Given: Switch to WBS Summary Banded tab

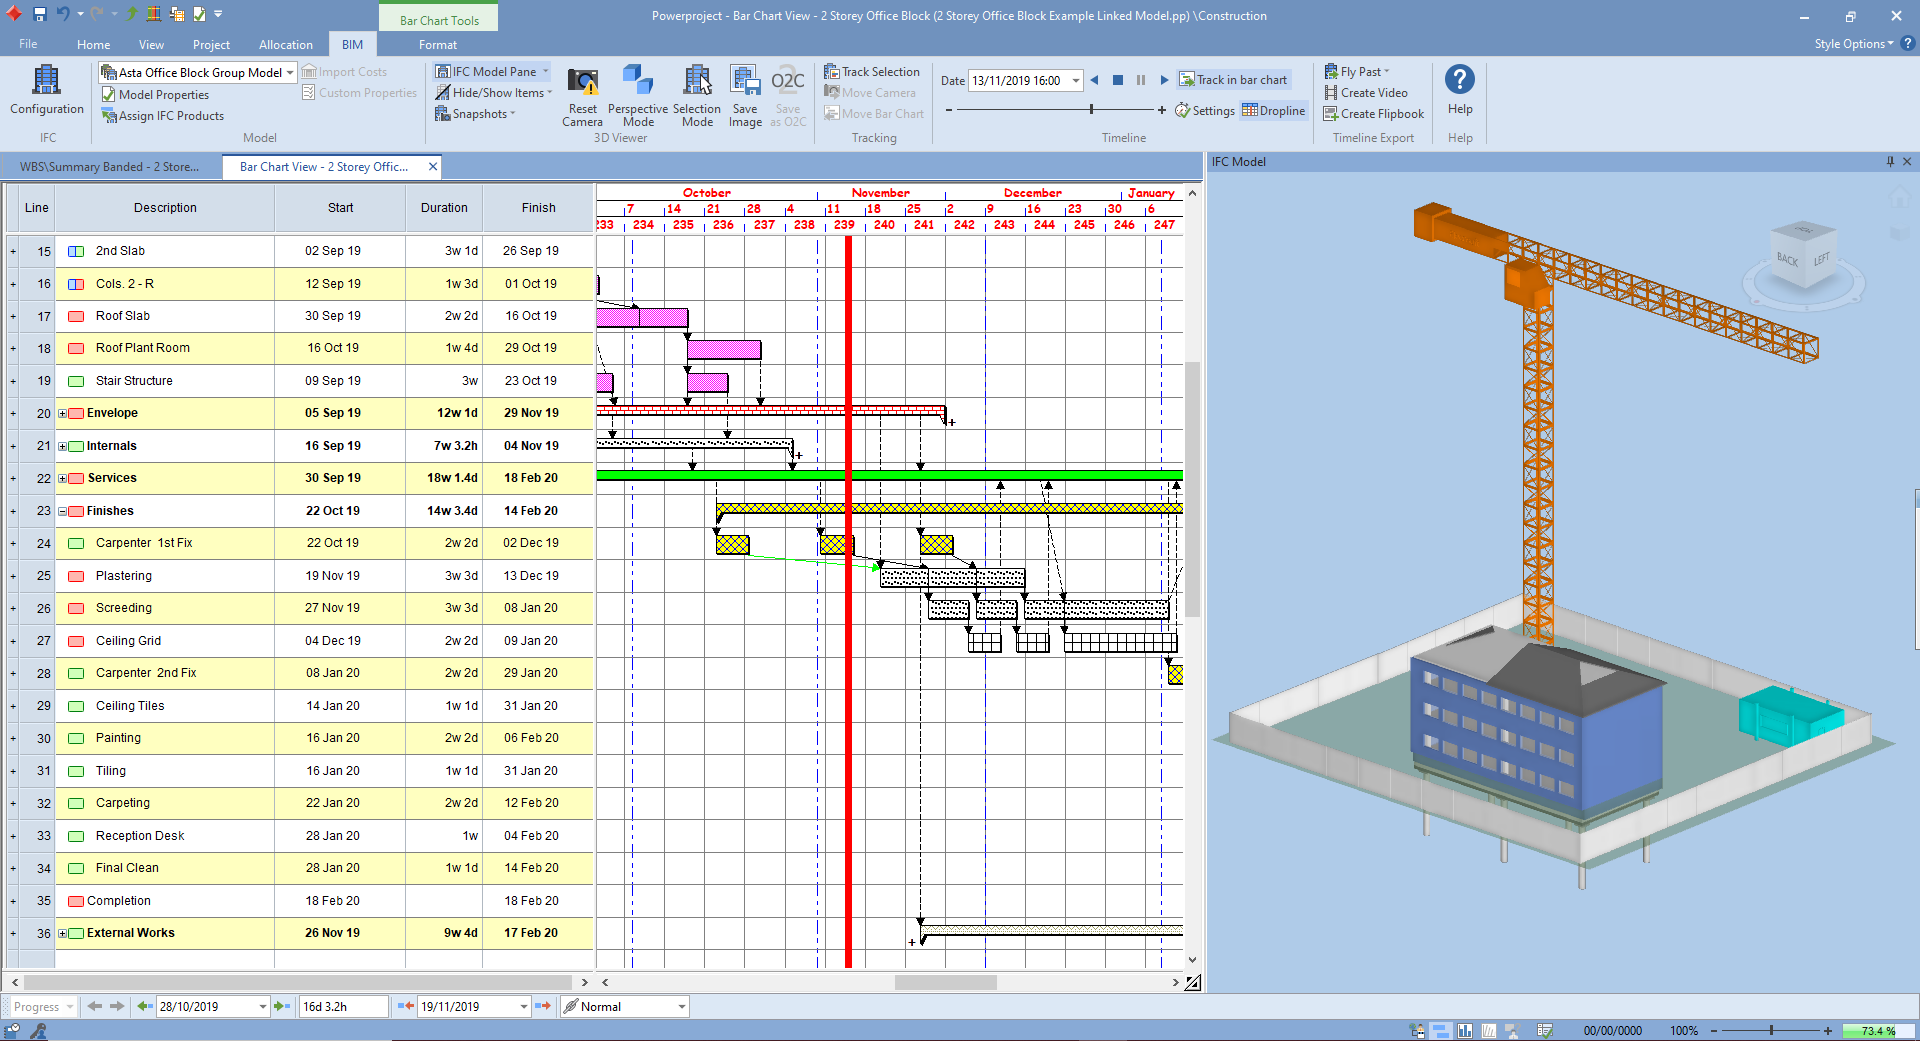Looking at the screenshot, I should click(109, 167).
